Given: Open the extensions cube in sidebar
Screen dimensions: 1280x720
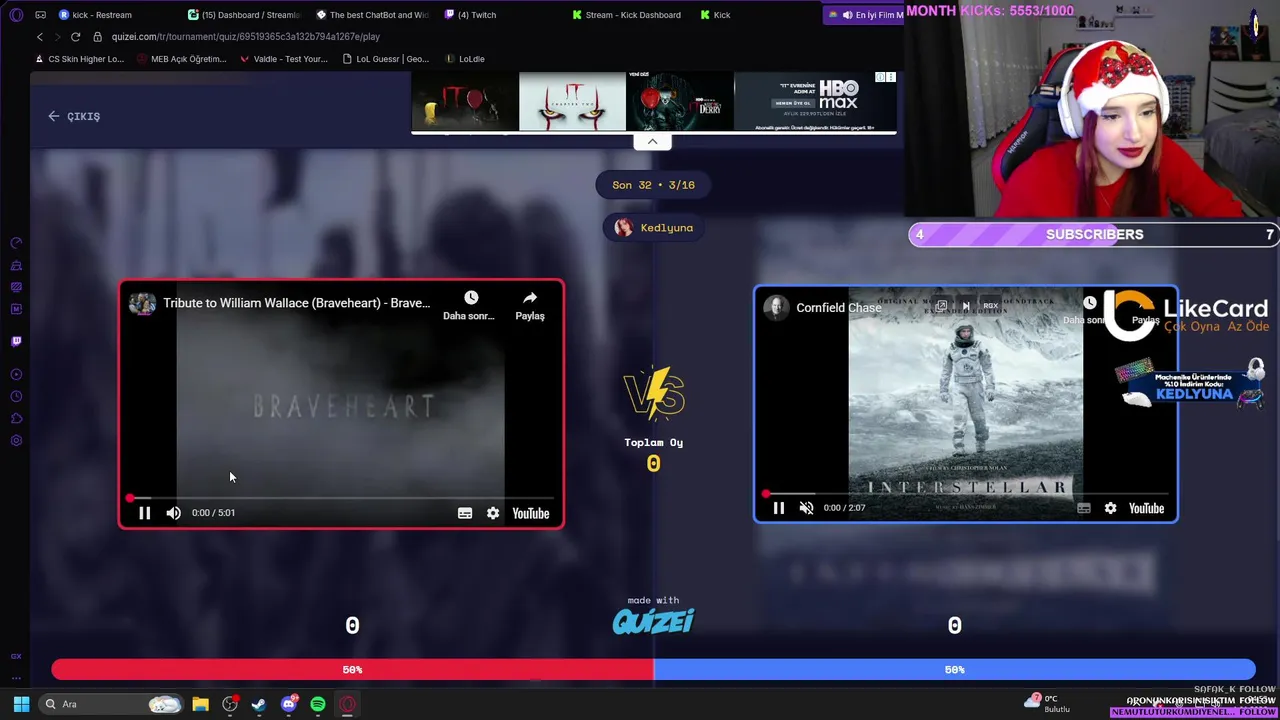Looking at the screenshot, I should tap(16, 418).
